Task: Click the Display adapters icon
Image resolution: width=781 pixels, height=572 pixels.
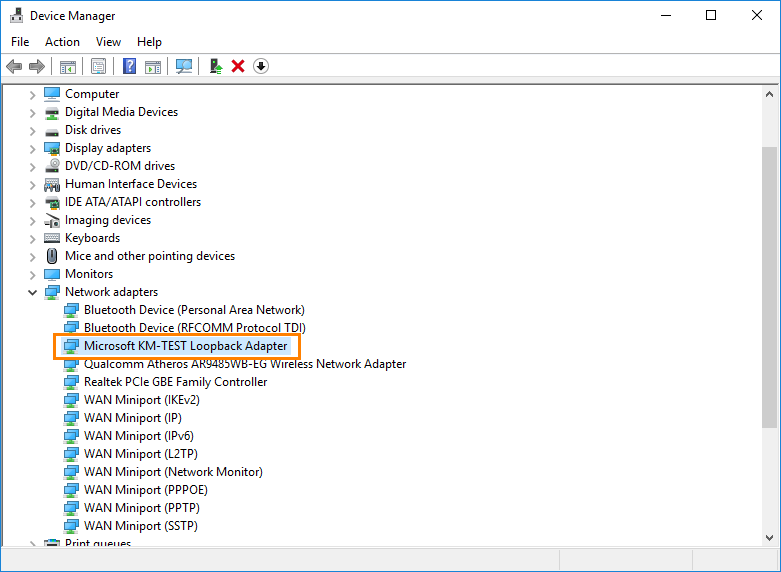Action: point(52,148)
